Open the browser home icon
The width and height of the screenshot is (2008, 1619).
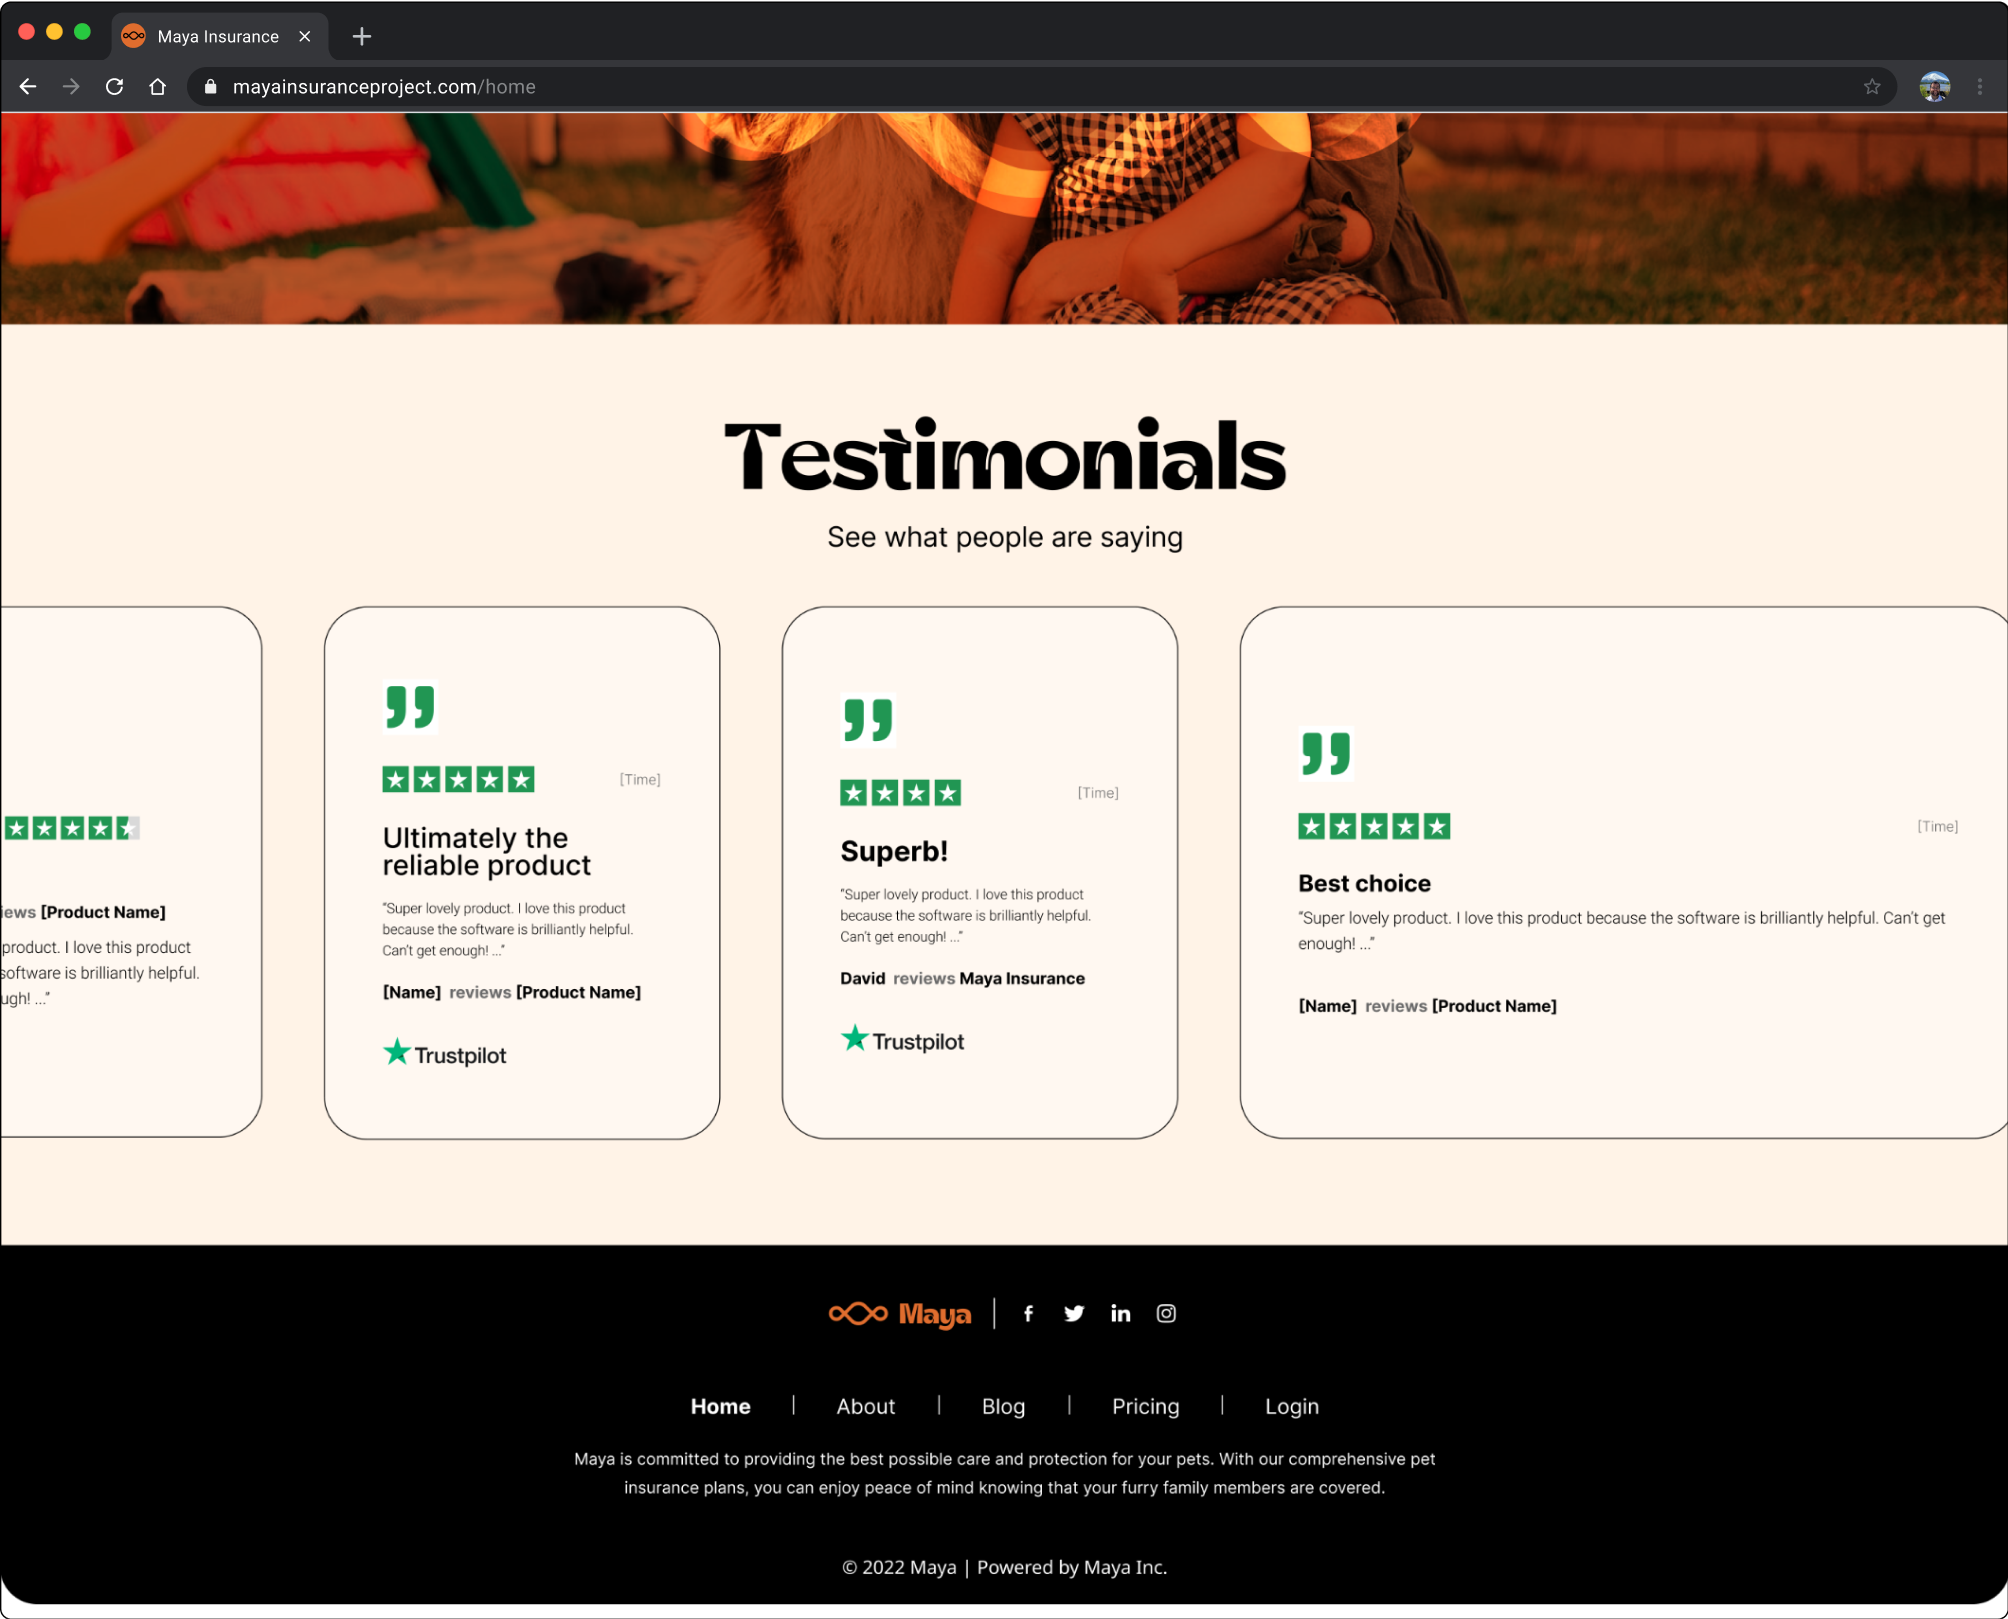pyautogui.click(x=157, y=87)
